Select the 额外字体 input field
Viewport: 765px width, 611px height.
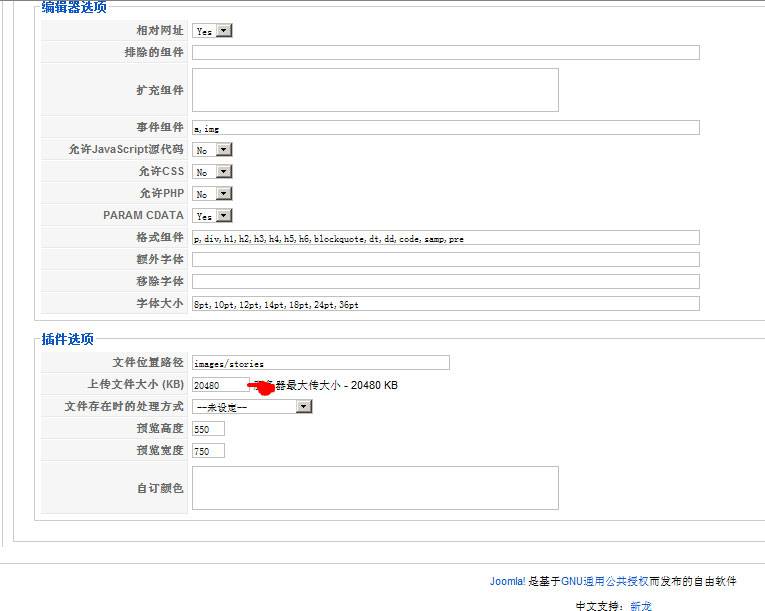445,260
